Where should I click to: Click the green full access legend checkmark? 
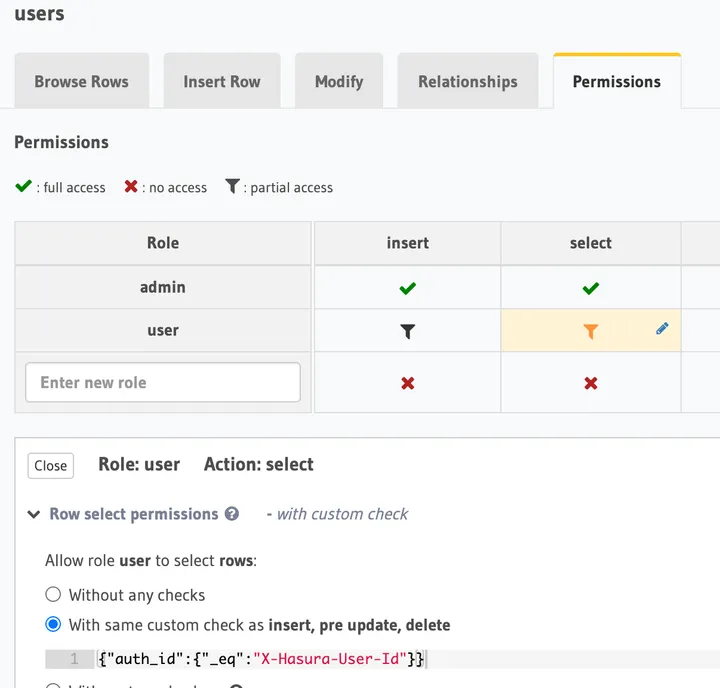tap(23, 186)
